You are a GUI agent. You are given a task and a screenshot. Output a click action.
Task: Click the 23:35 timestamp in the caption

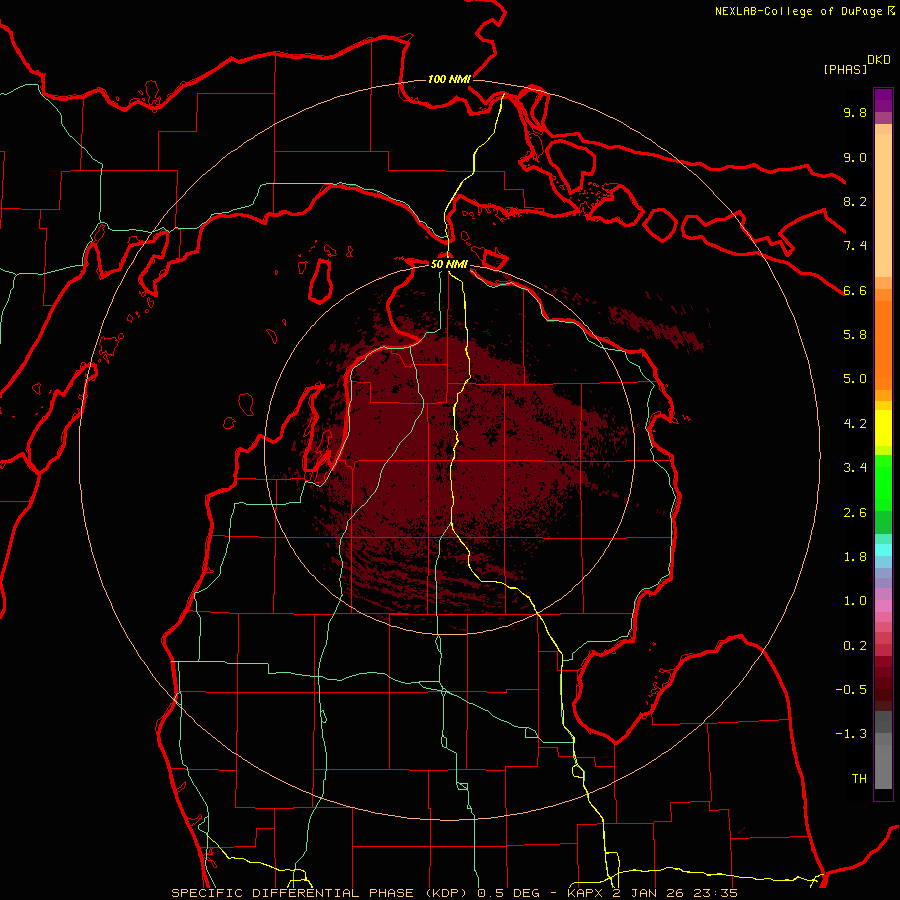[715, 893]
